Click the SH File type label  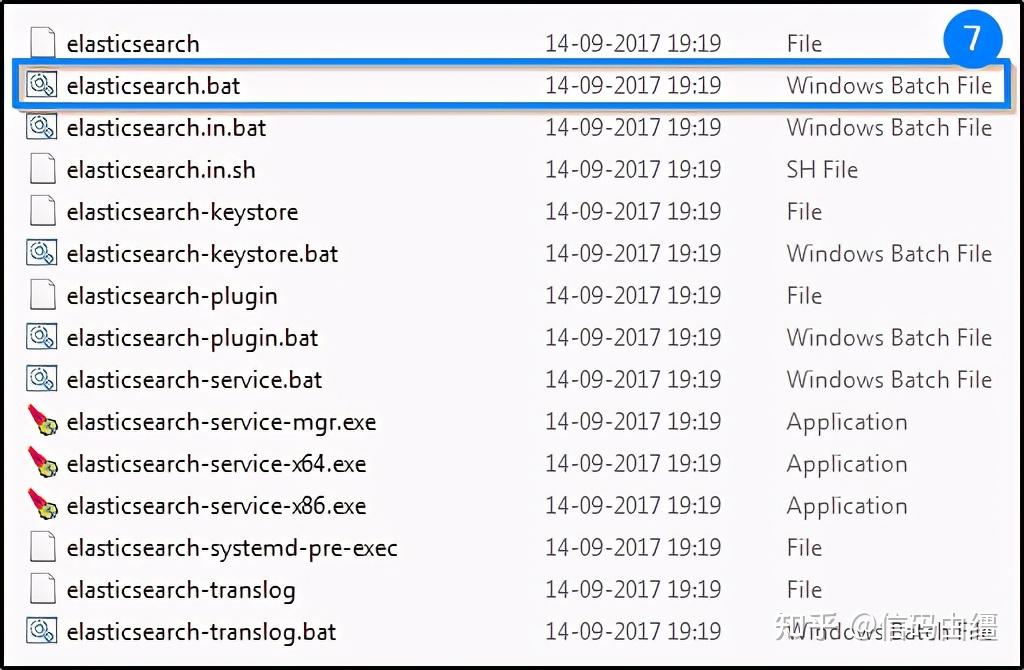(x=822, y=170)
